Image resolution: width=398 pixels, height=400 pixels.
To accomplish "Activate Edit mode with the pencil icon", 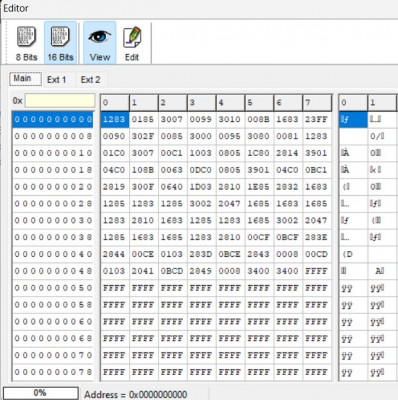I will (x=132, y=43).
